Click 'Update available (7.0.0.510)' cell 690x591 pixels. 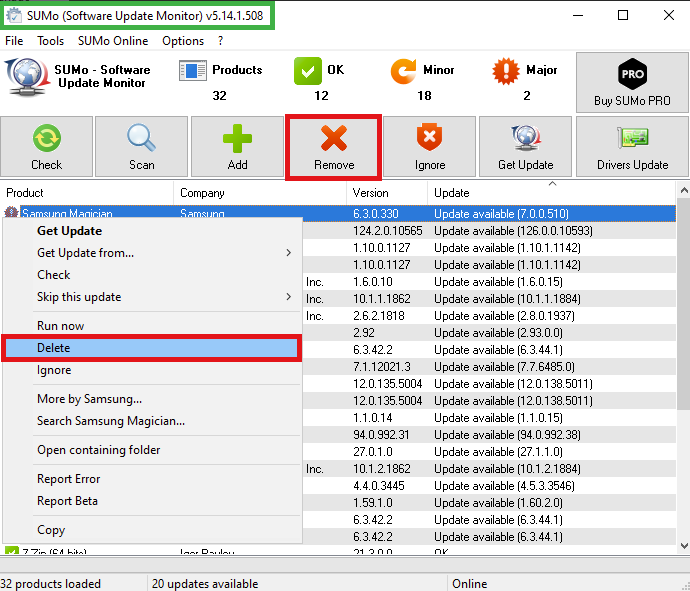[501, 214]
